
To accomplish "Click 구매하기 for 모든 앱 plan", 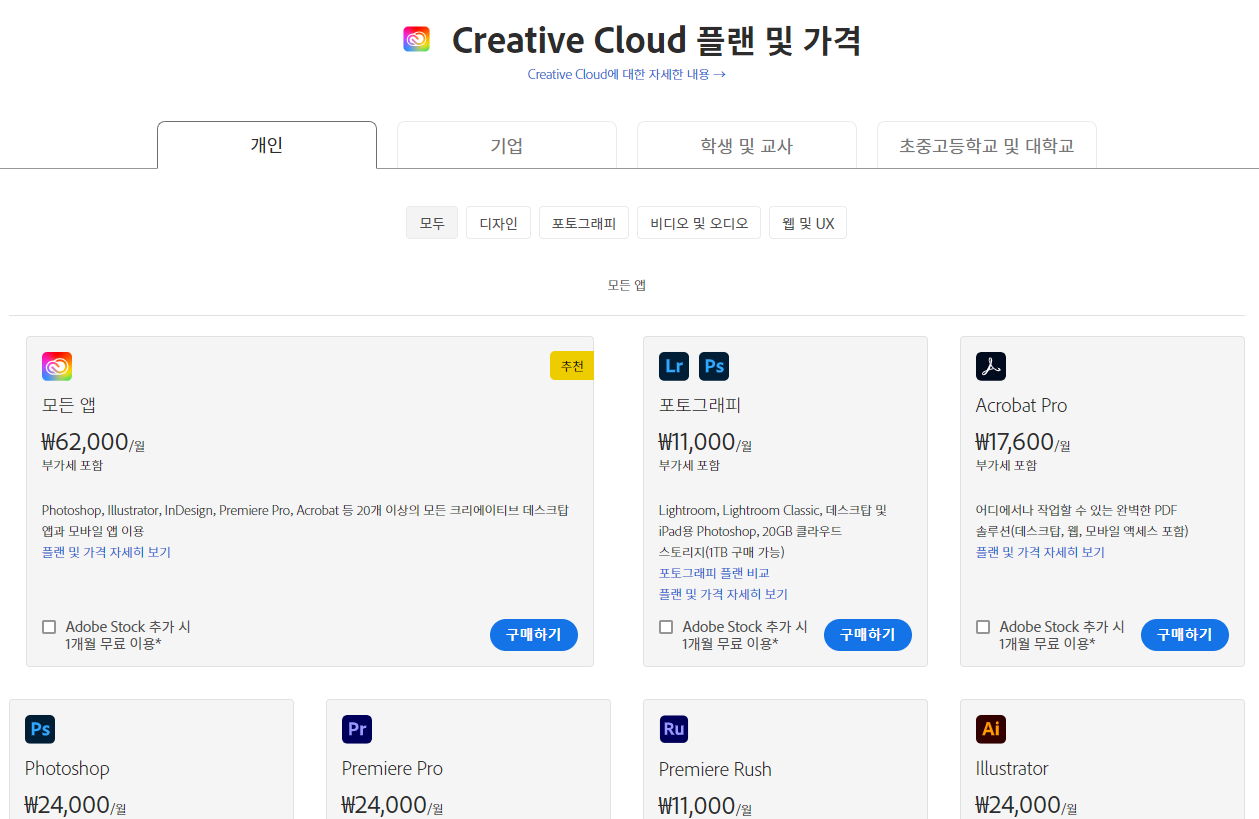I will tap(534, 635).
